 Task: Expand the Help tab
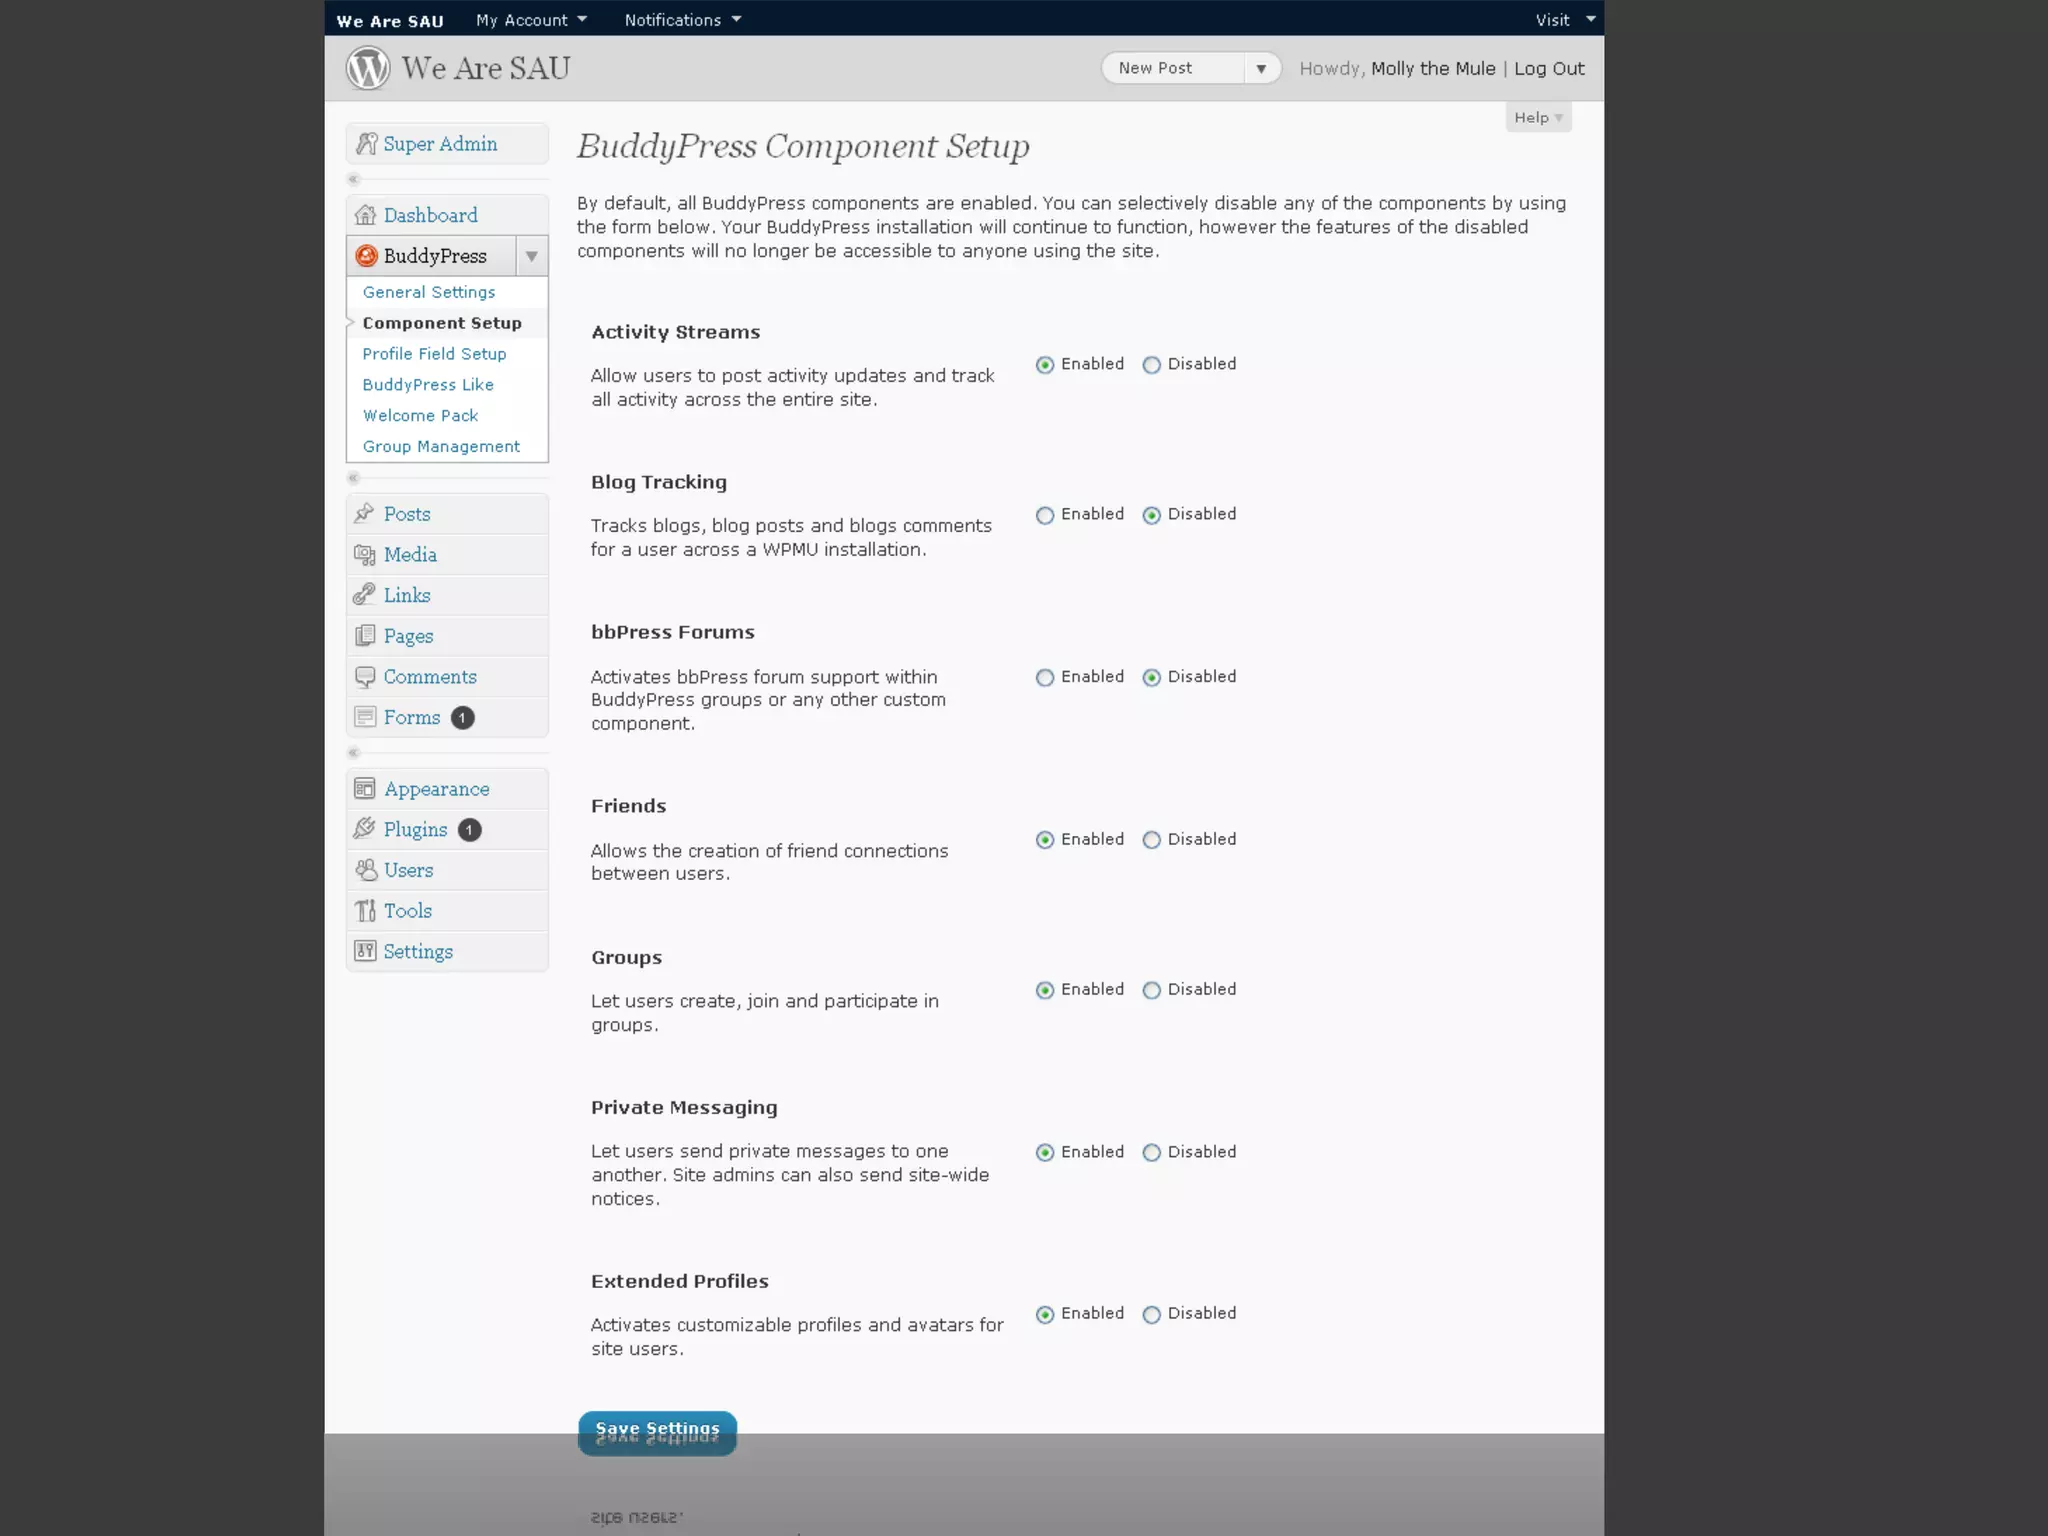(1537, 117)
